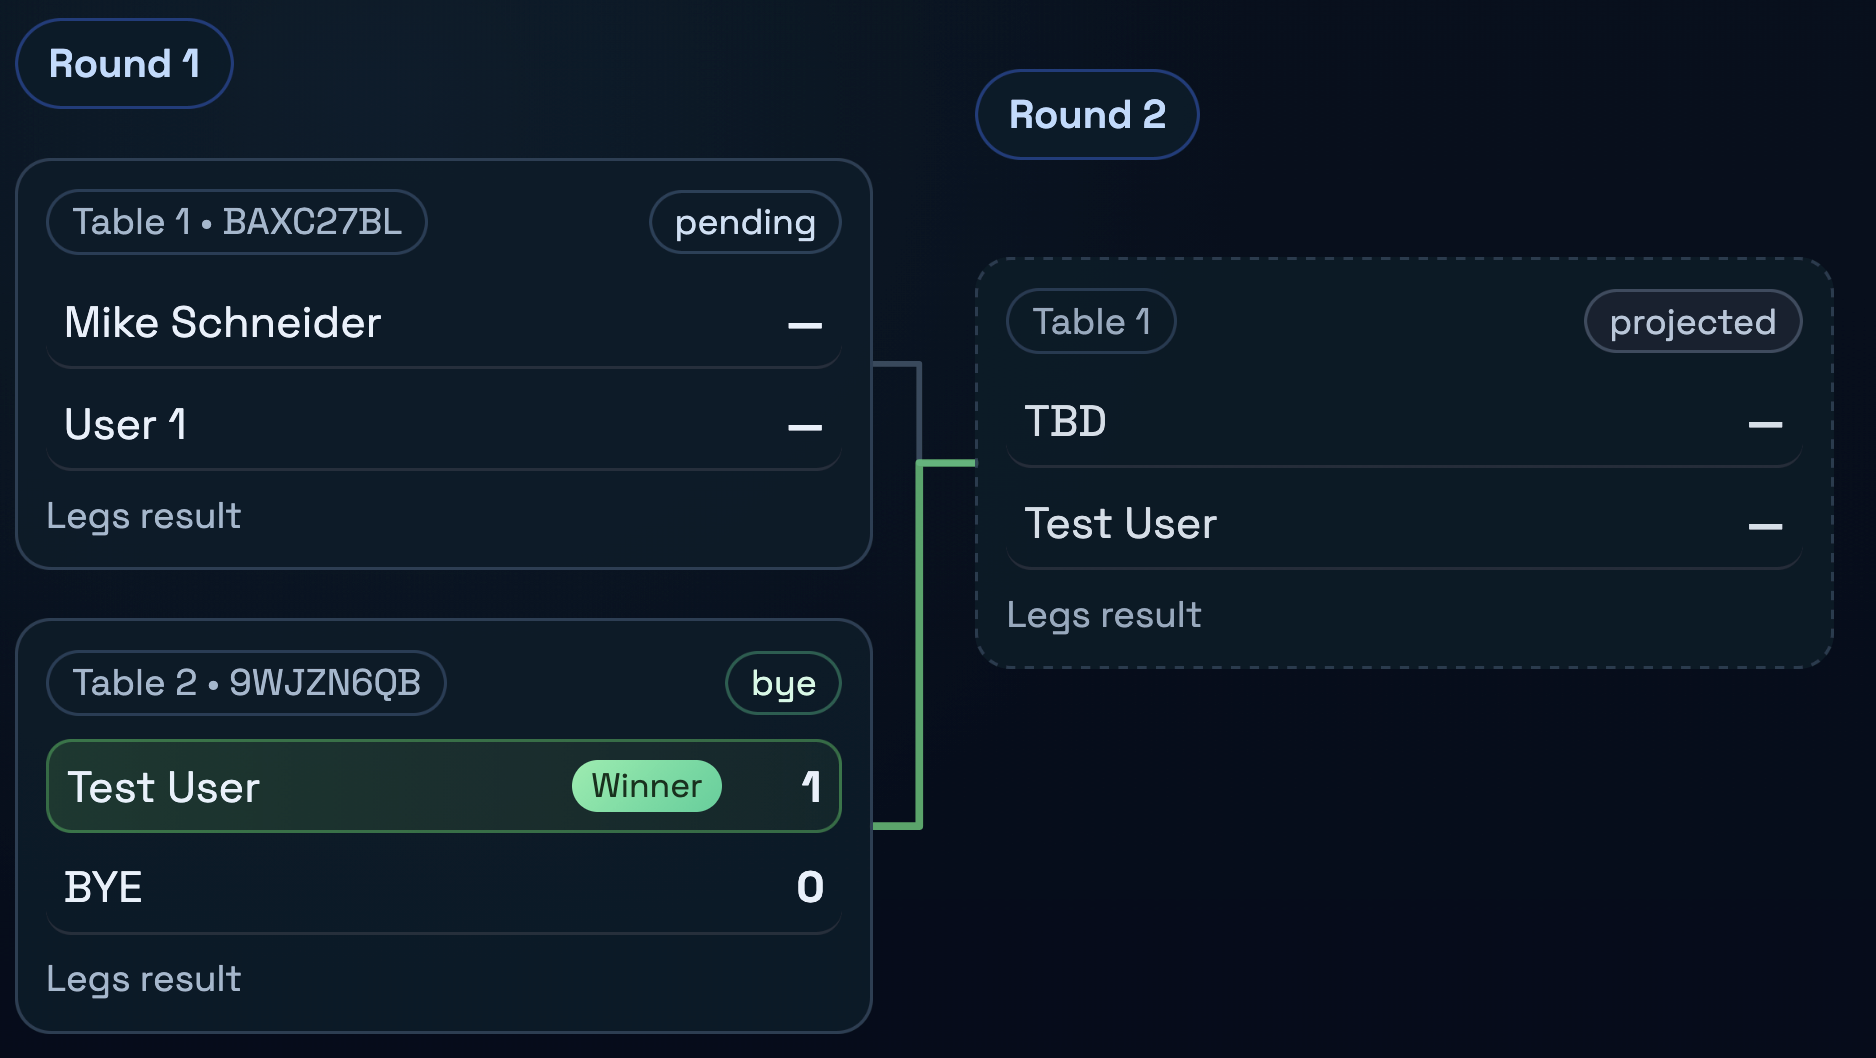The height and width of the screenshot is (1058, 1876).
Task: Expand the Legs result in the projected match
Action: tap(1104, 614)
